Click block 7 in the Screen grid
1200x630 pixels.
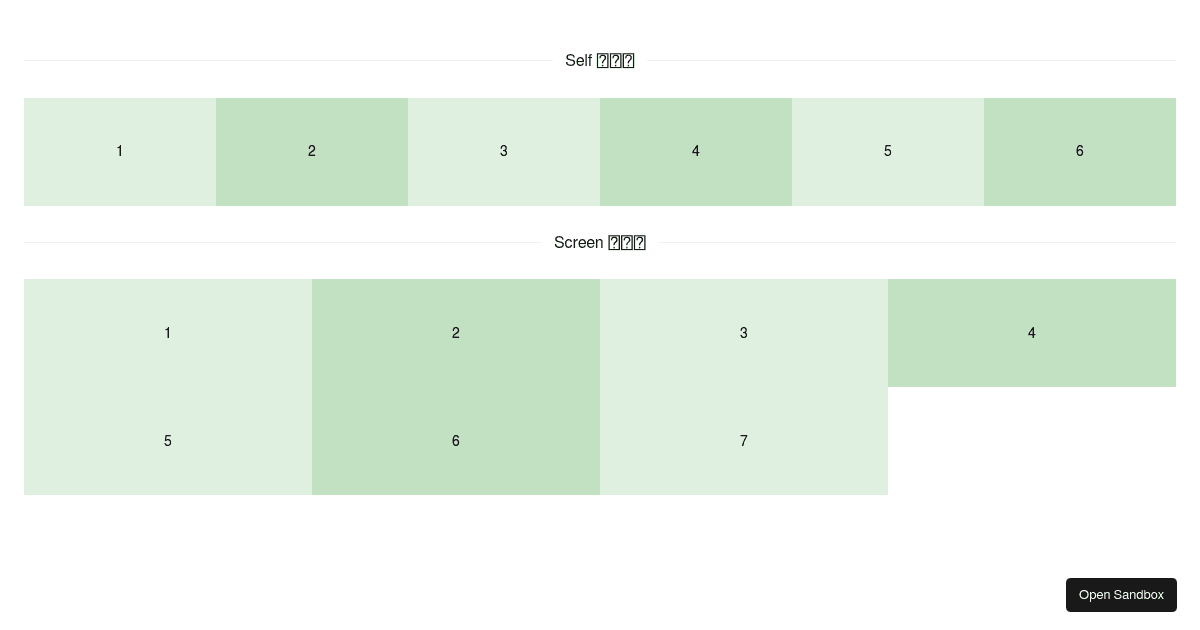743,441
